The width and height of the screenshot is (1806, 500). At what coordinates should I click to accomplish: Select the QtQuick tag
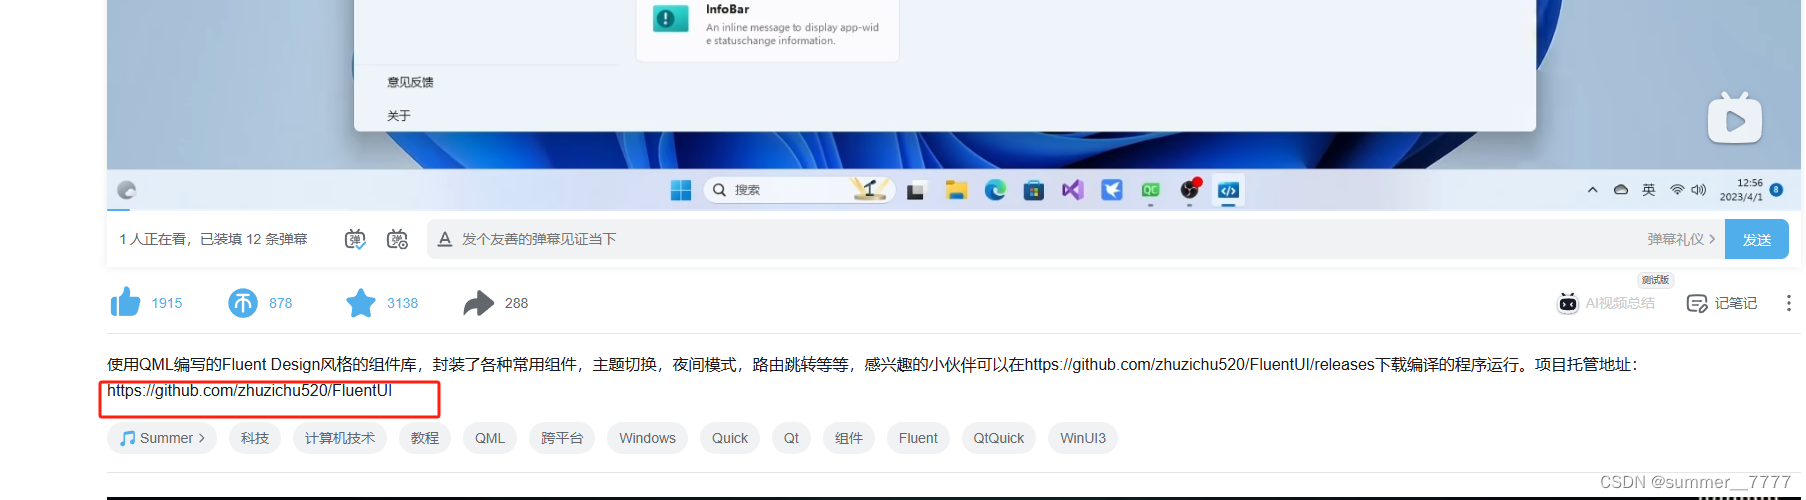point(999,438)
